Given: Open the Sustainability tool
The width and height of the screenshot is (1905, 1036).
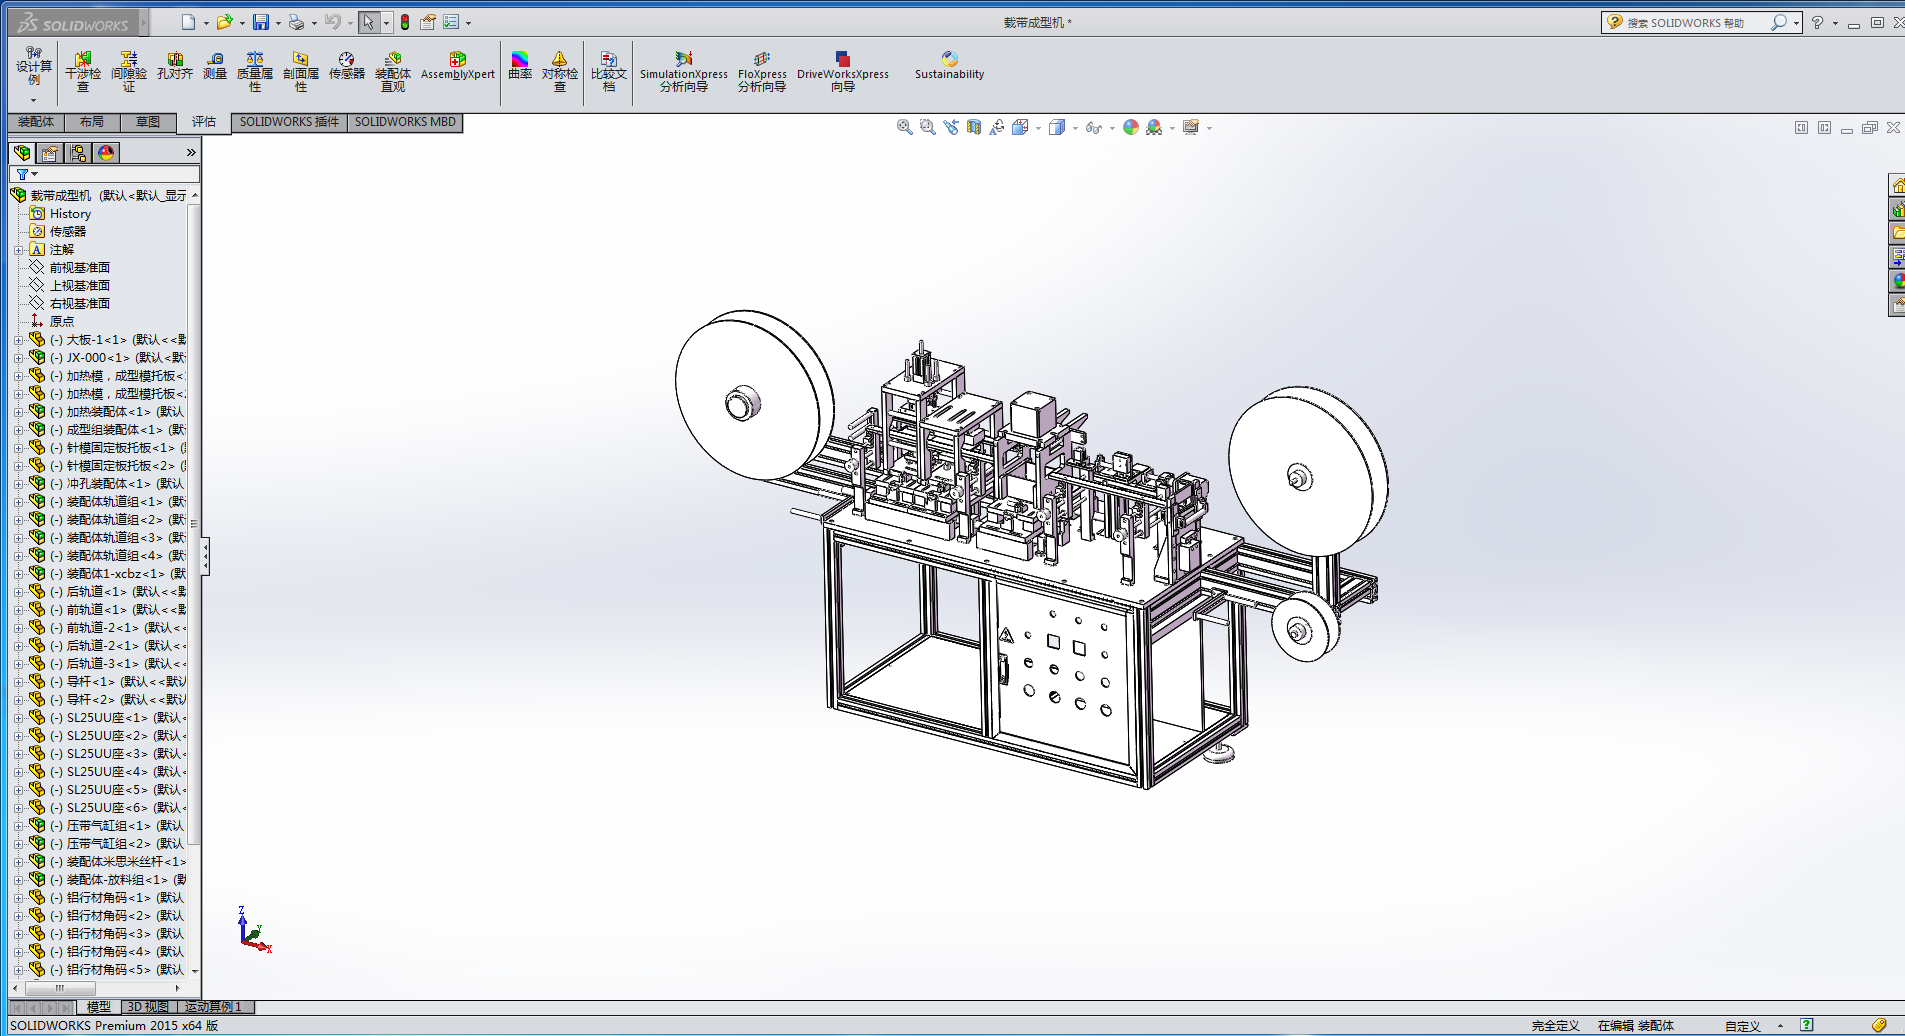Looking at the screenshot, I should click(949, 66).
